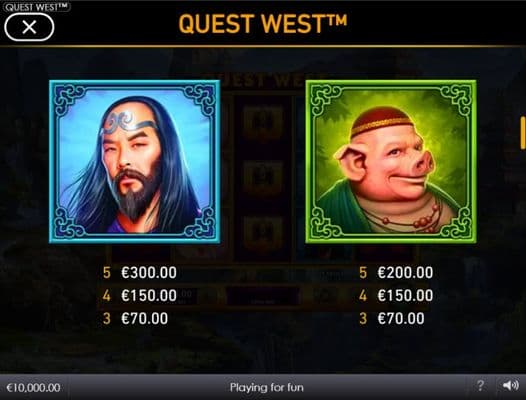Screen dimensions: 526x400
Task: Select the long-haired warrior symbol image
Action: coord(135,161)
